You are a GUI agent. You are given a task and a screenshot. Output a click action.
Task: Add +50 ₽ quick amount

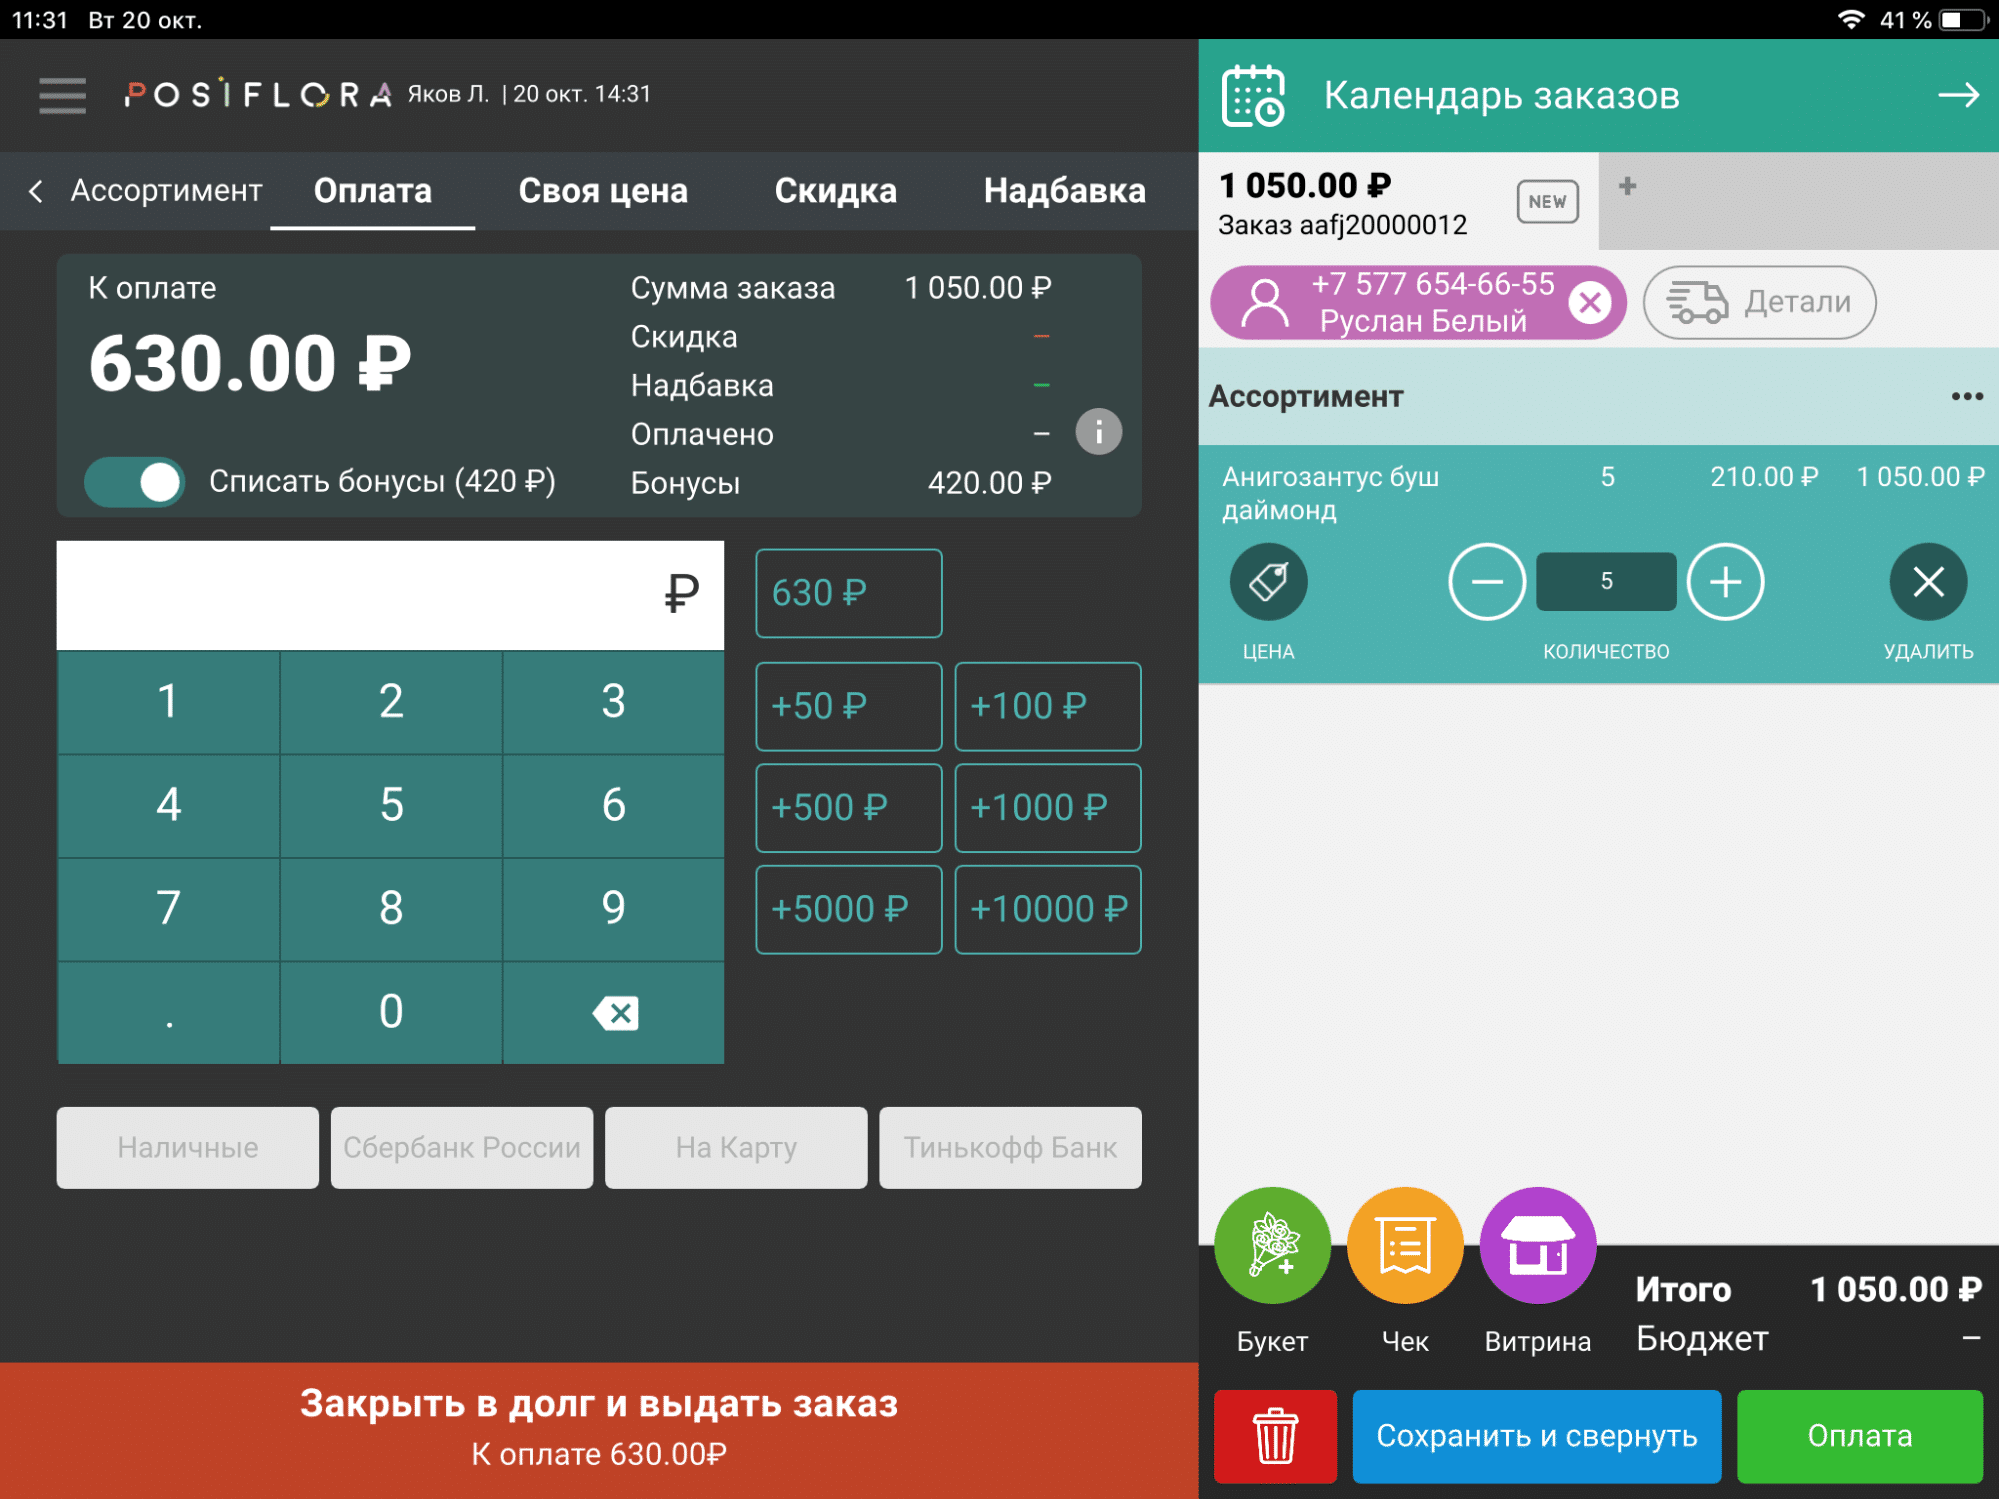[x=848, y=706]
